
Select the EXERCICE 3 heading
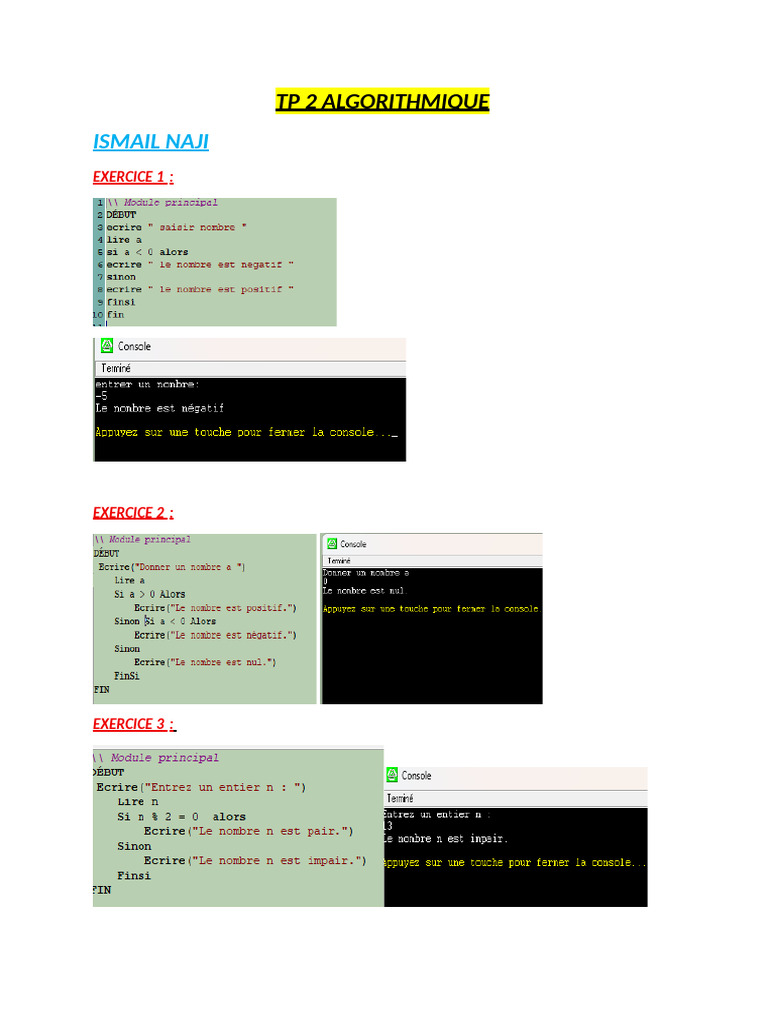click(x=135, y=724)
